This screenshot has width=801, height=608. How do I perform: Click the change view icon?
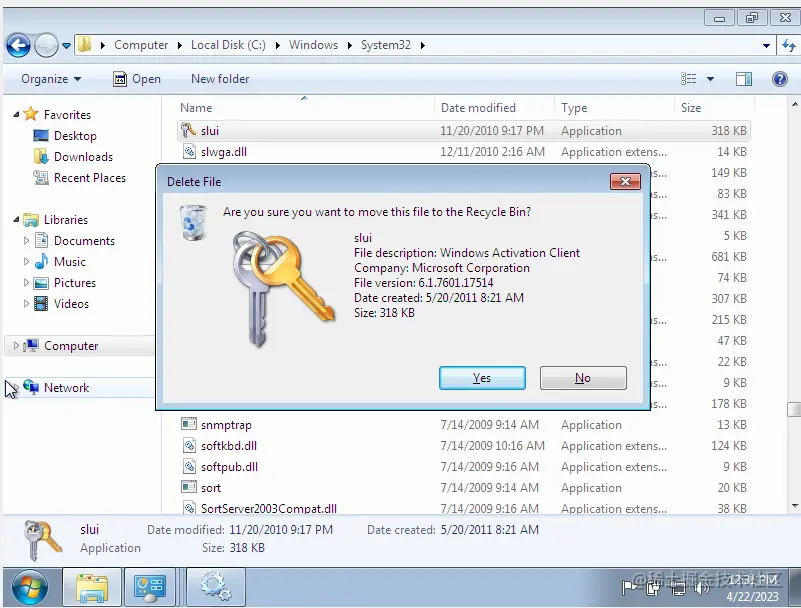click(x=689, y=79)
